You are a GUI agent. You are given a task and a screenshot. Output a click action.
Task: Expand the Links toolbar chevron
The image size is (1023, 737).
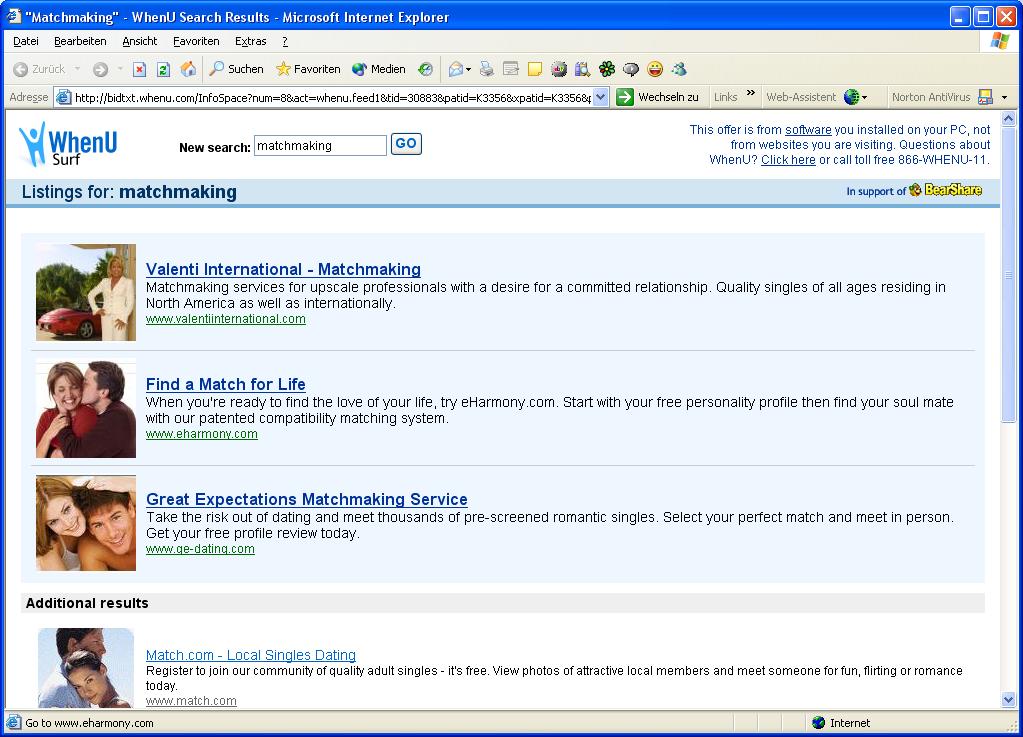(751, 93)
